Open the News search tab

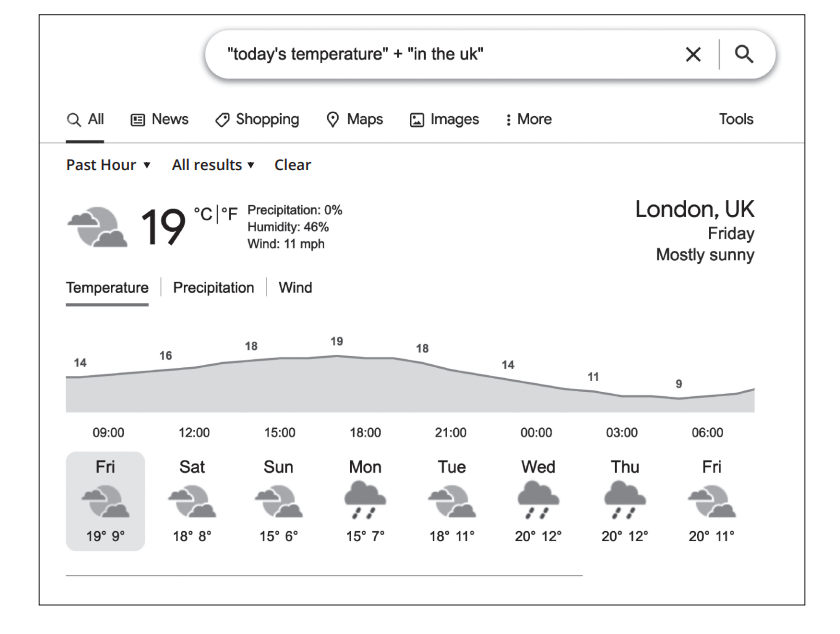[x=160, y=119]
